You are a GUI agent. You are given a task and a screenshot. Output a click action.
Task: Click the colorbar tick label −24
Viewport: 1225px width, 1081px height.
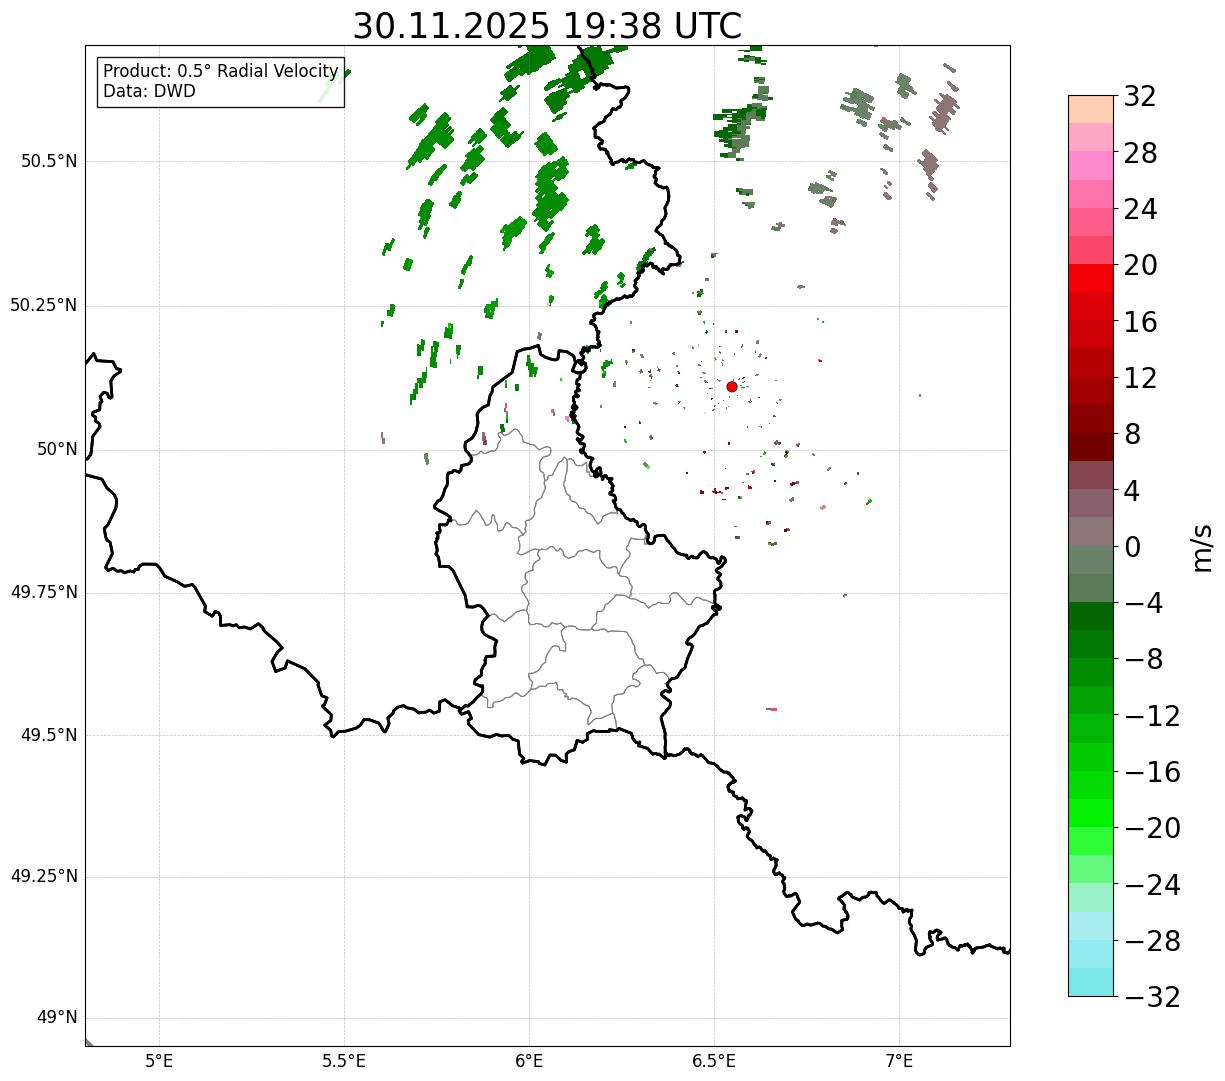(1152, 885)
